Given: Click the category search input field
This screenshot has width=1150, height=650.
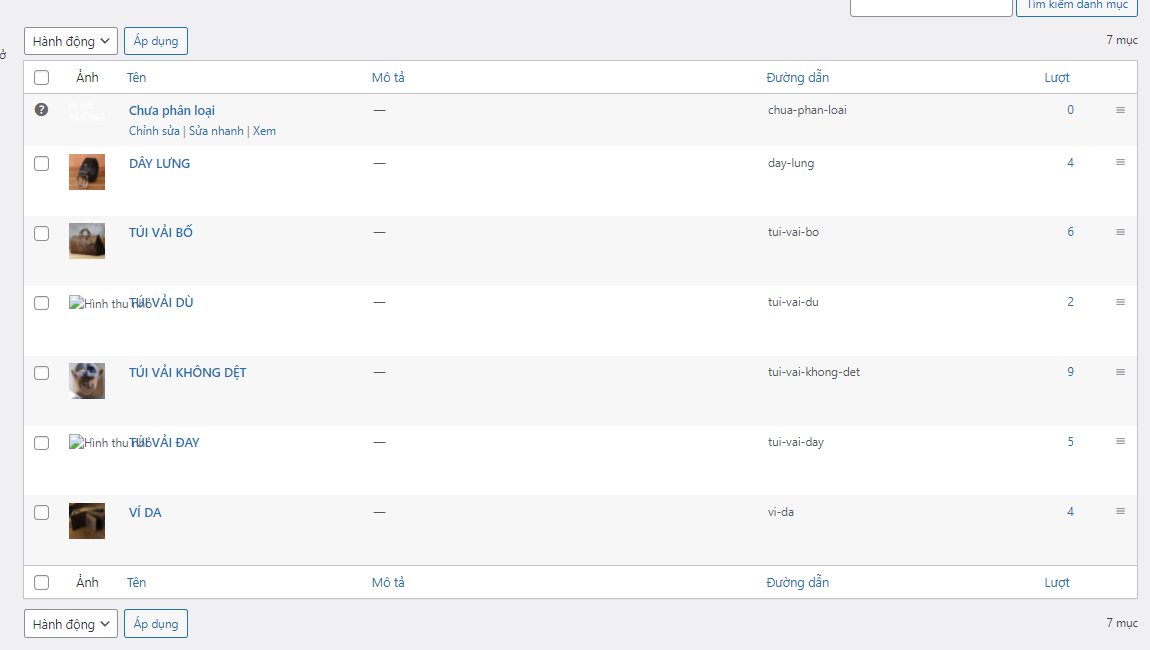Looking at the screenshot, I should (x=931, y=6).
